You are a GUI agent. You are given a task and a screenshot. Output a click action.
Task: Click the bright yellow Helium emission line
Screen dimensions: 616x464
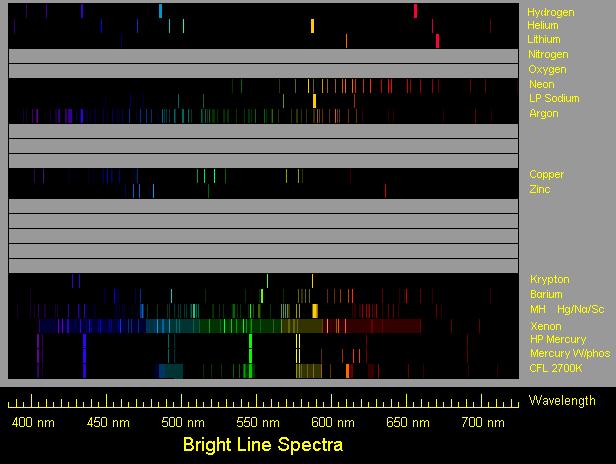(312, 26)
